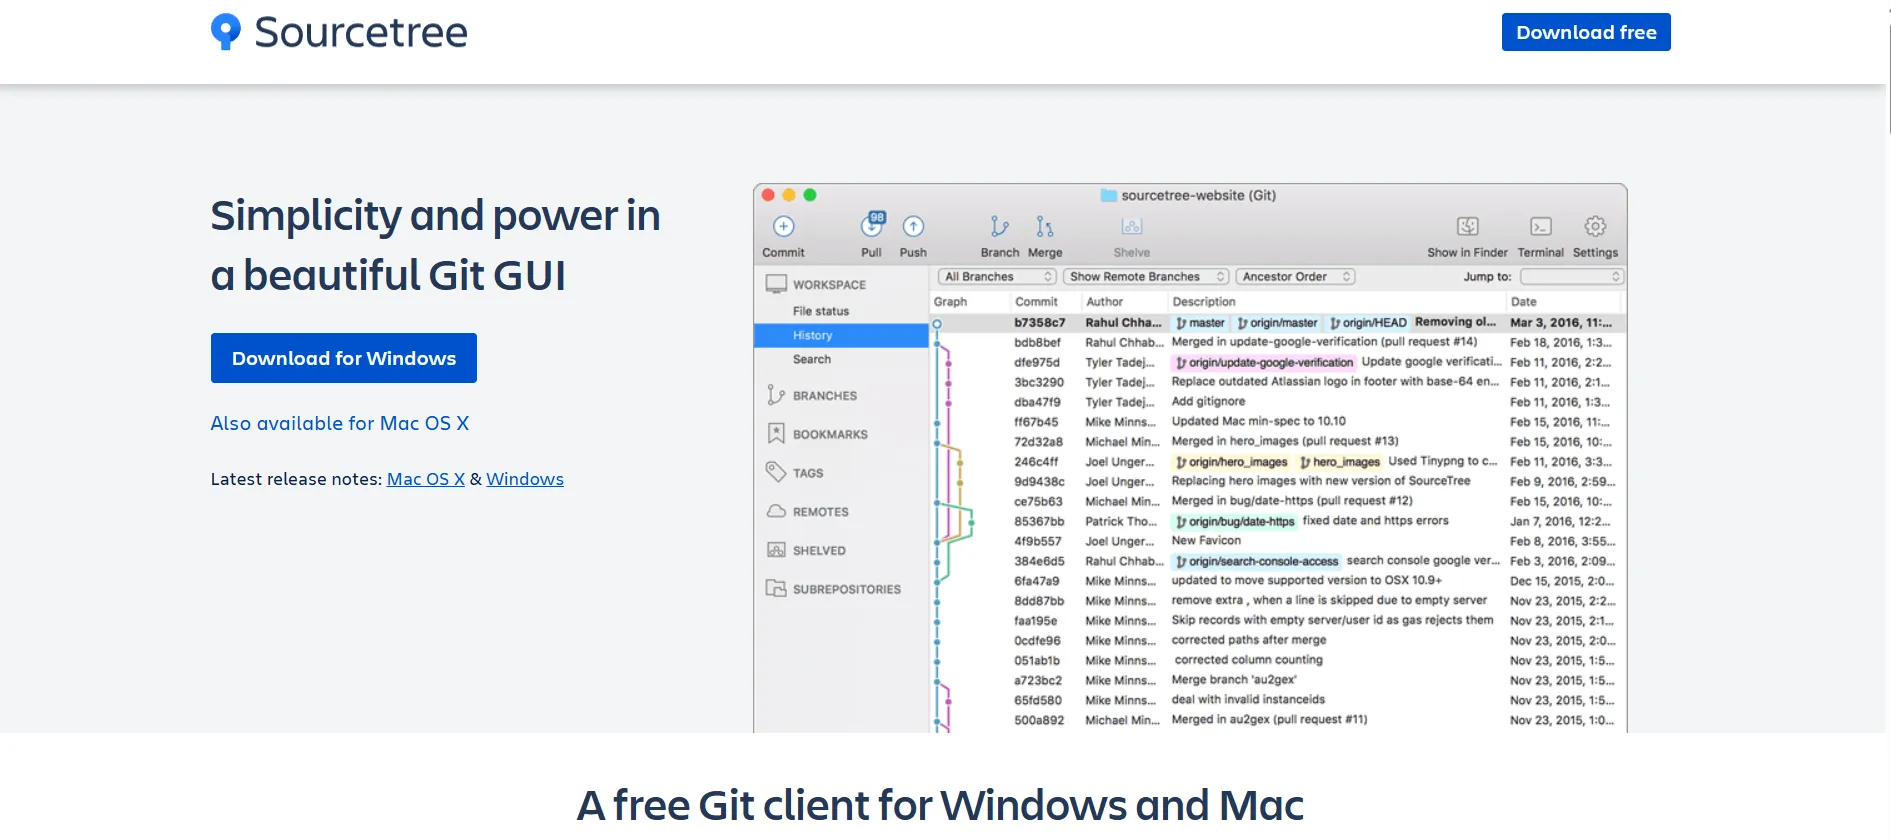Click the Show in Finder icon

click(x=1467, y=227)
